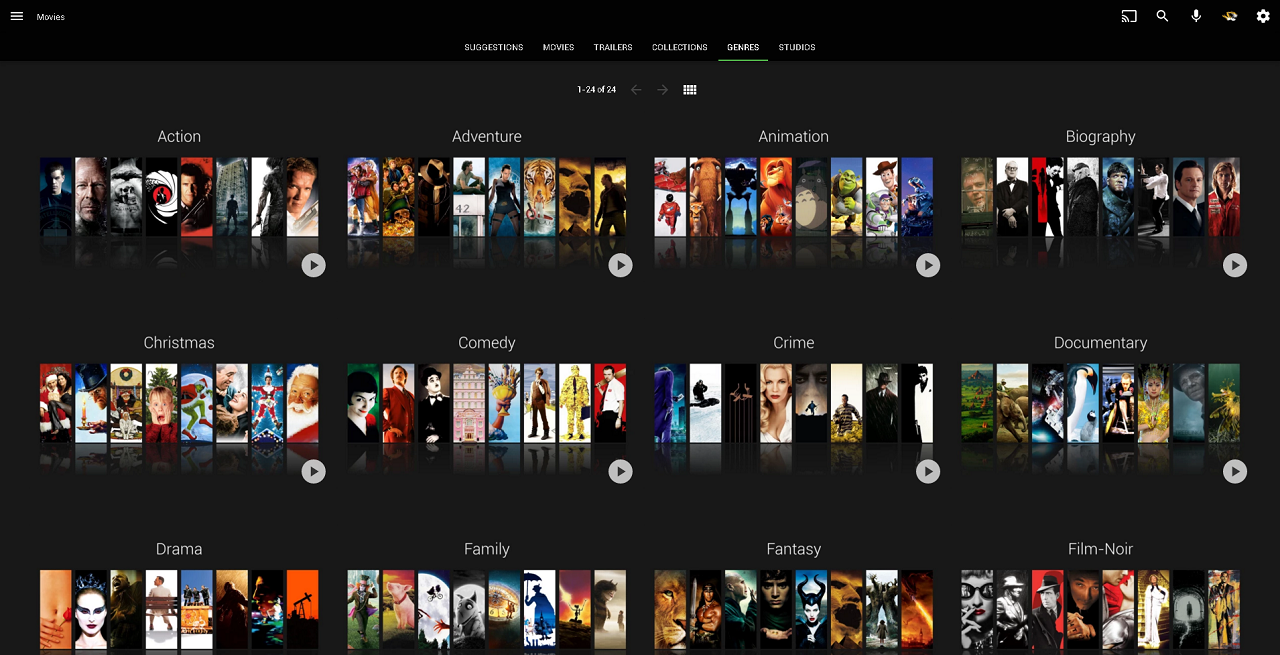Click the next page arrow
The image size is (1280, 655).
[662, 89]
